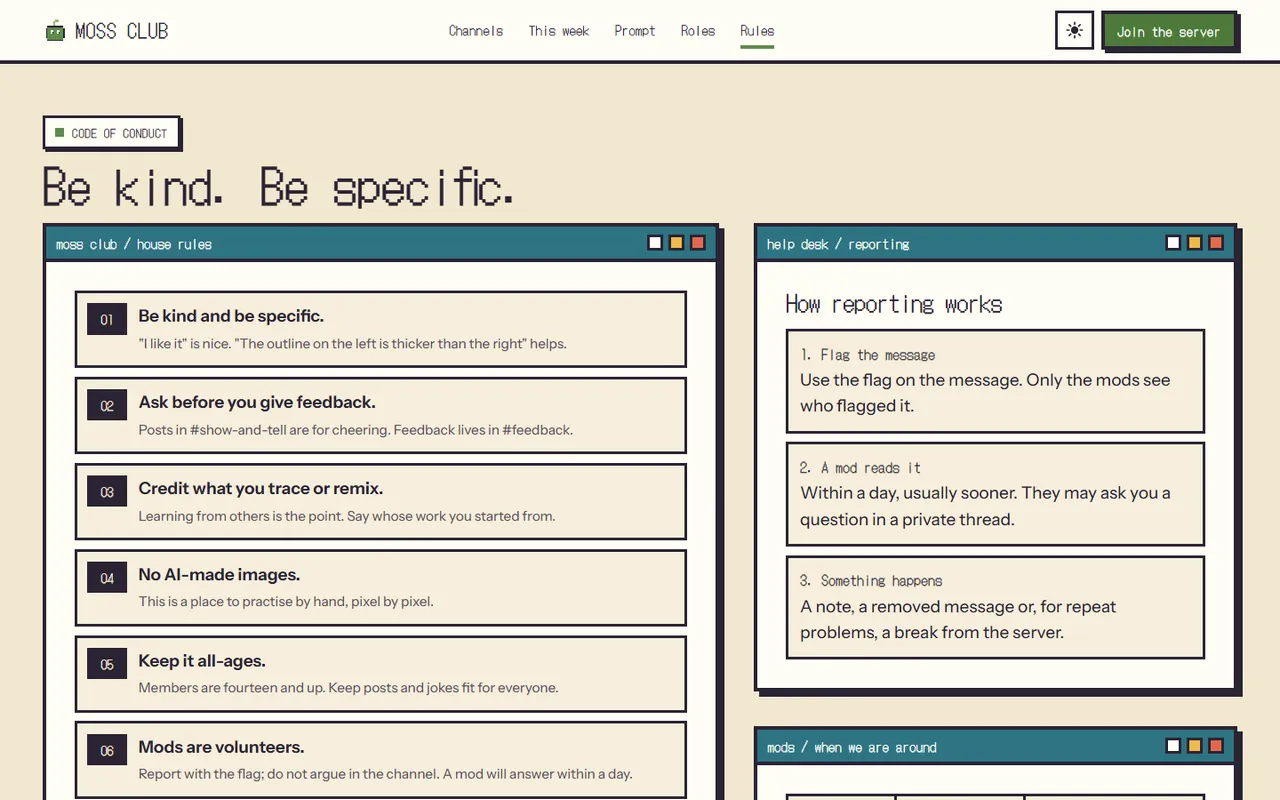This screenshot has height=800, width=1280.
Task: Click the red square in help desk titlebar
Action: [x=1216, y=243]
